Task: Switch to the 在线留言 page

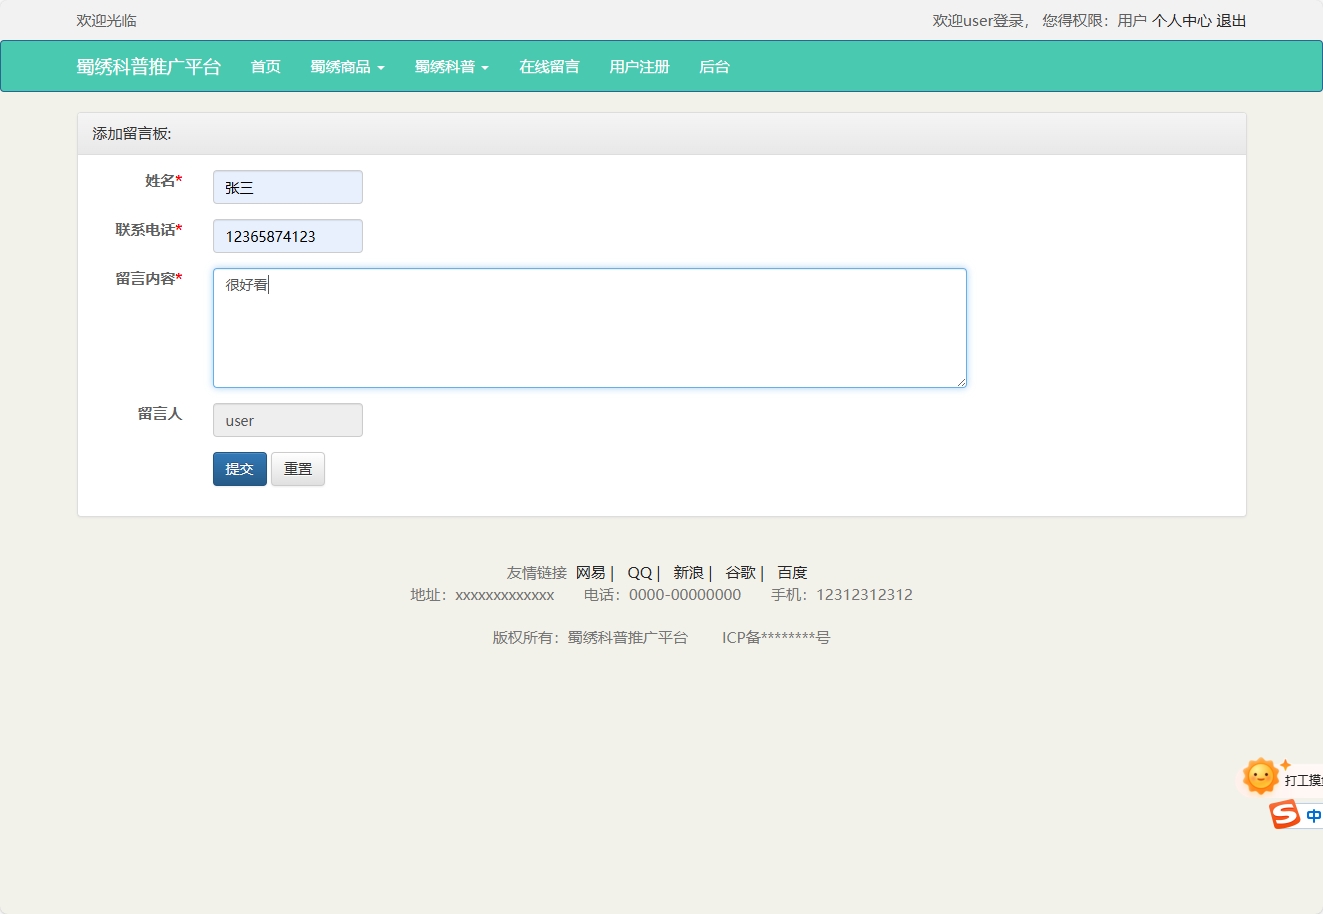Action: (548, 66)
